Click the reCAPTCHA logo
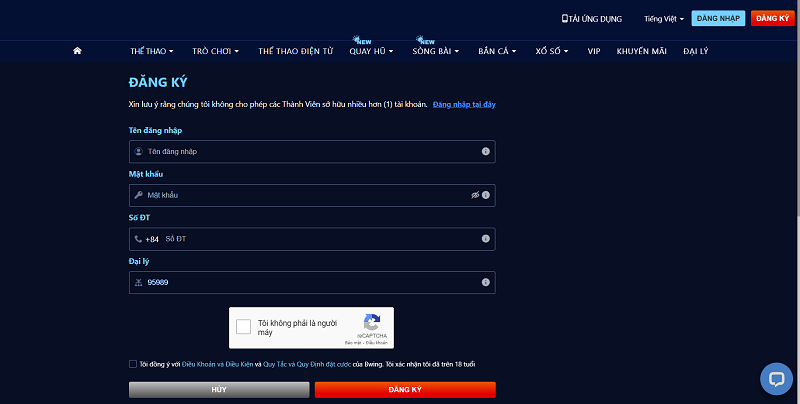Screen dimensions: 800x404 click(372, 322)
